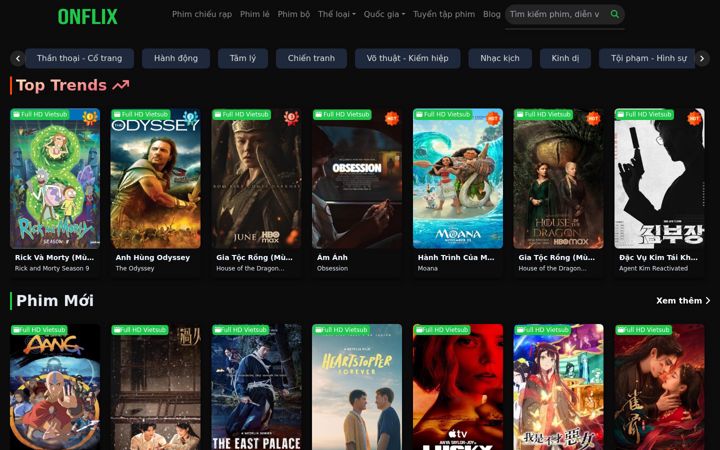Click the ONFLIX logo
Screen dimensions: 720x450
88,17
